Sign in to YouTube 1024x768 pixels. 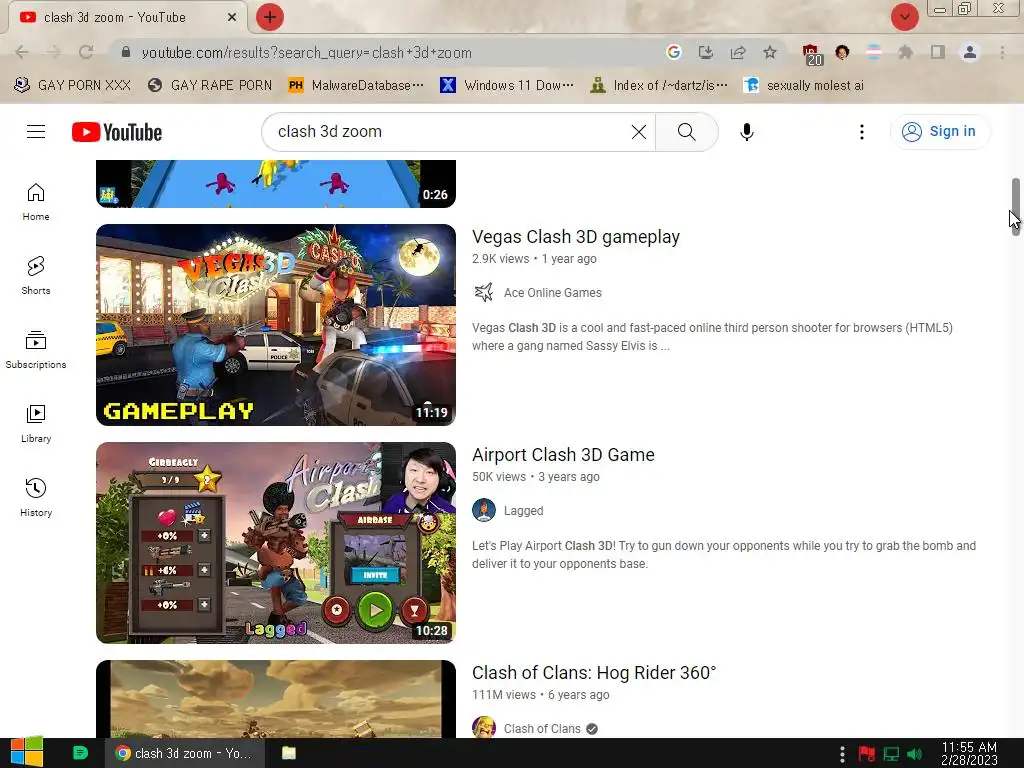point(940,132)
